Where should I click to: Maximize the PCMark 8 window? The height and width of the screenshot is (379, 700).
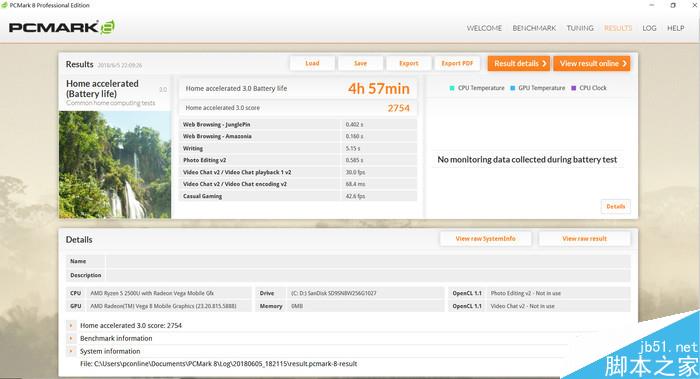pyautogui.click(x=673, y=5)
